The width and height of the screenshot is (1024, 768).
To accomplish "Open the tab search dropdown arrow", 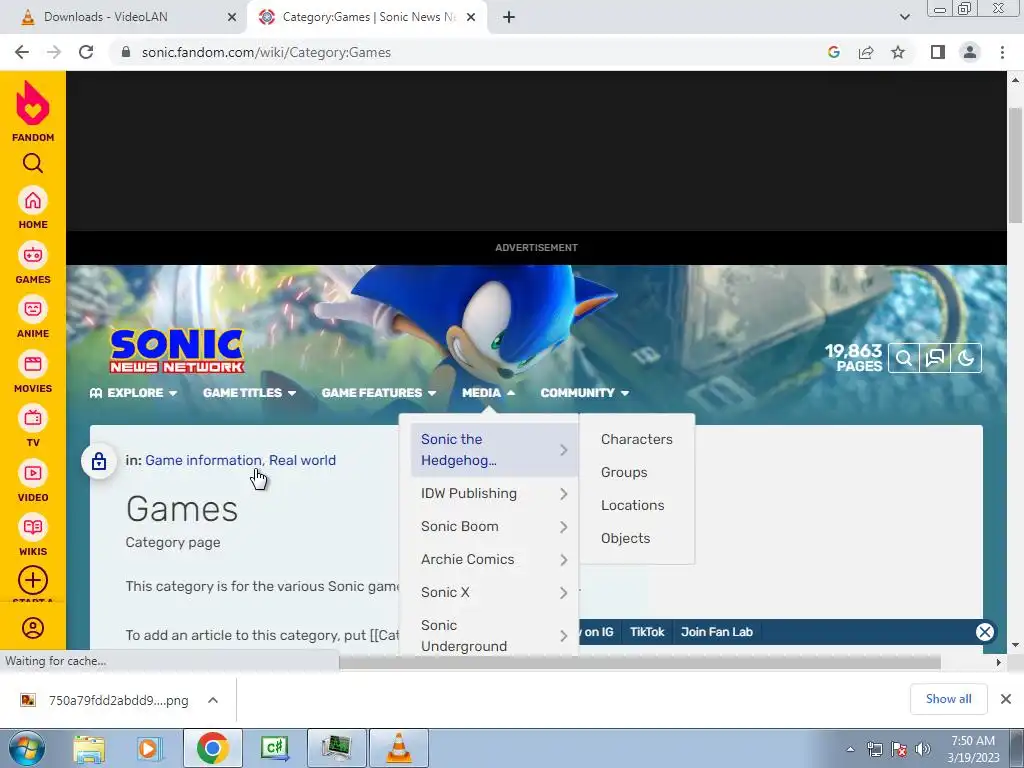I will coord(904,17).
